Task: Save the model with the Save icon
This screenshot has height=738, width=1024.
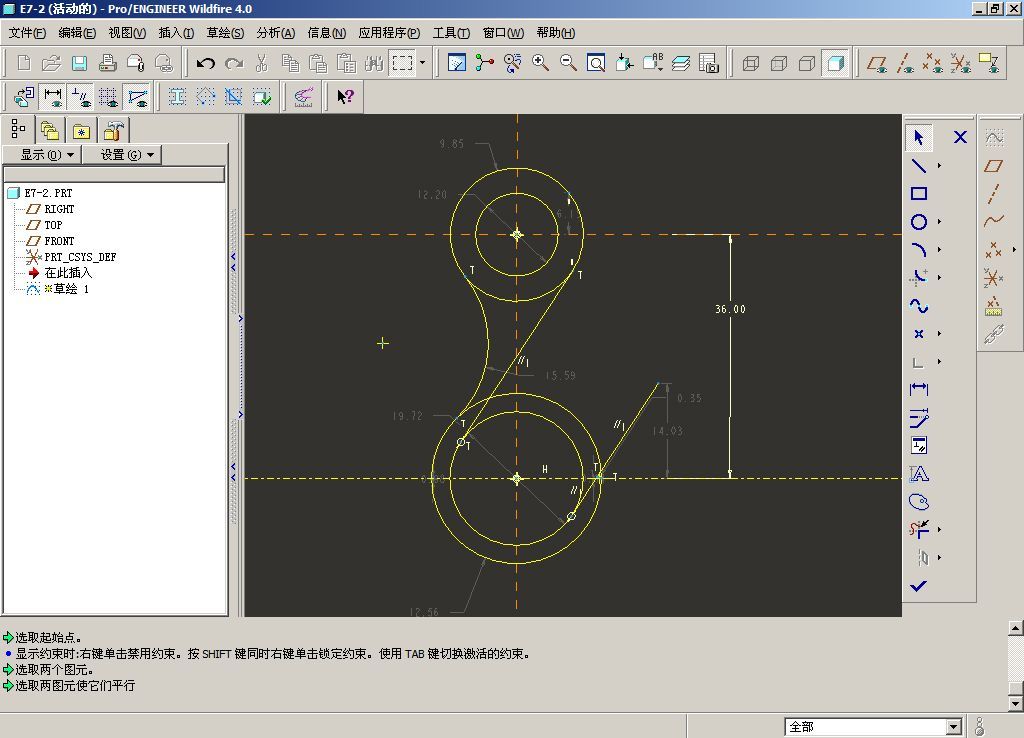Action: coord(79,63)
